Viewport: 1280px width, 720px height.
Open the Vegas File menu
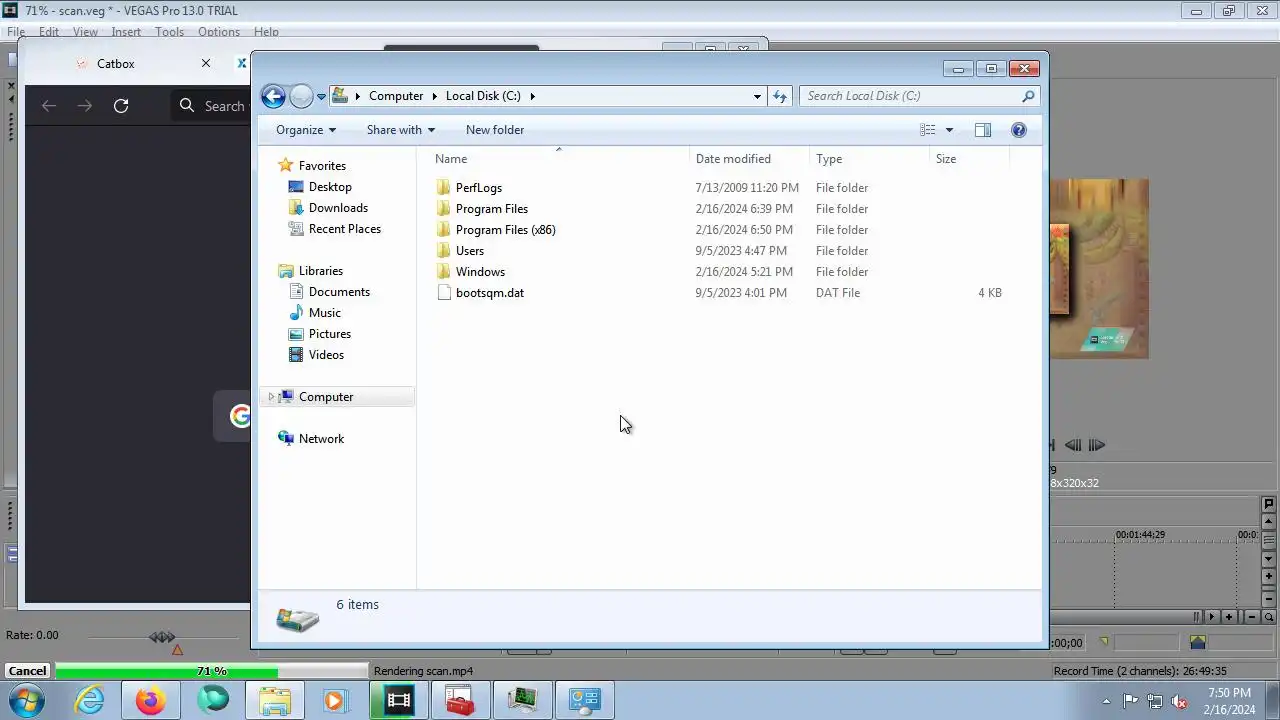pos(16,32)
